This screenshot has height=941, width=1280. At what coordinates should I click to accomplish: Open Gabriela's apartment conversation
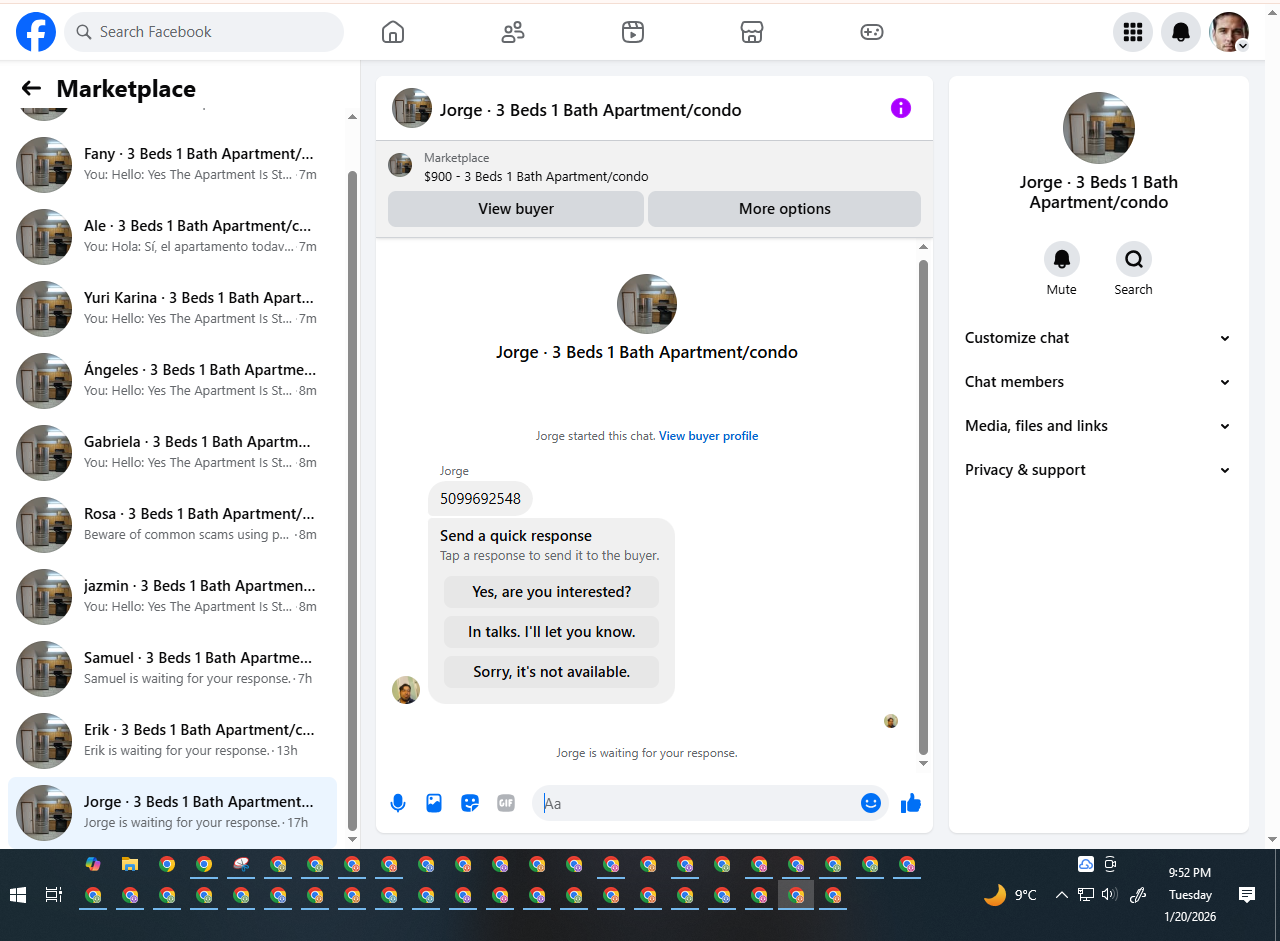[x=172, y=452]
